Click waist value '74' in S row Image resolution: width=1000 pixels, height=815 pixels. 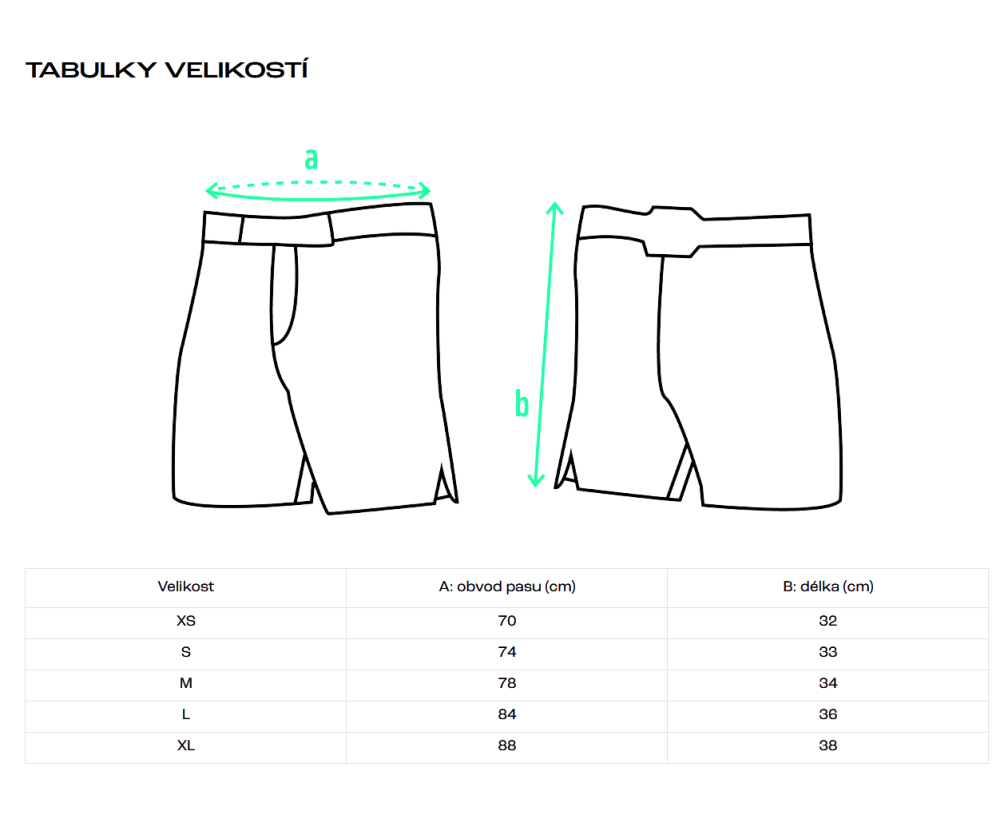click(507, 652)
